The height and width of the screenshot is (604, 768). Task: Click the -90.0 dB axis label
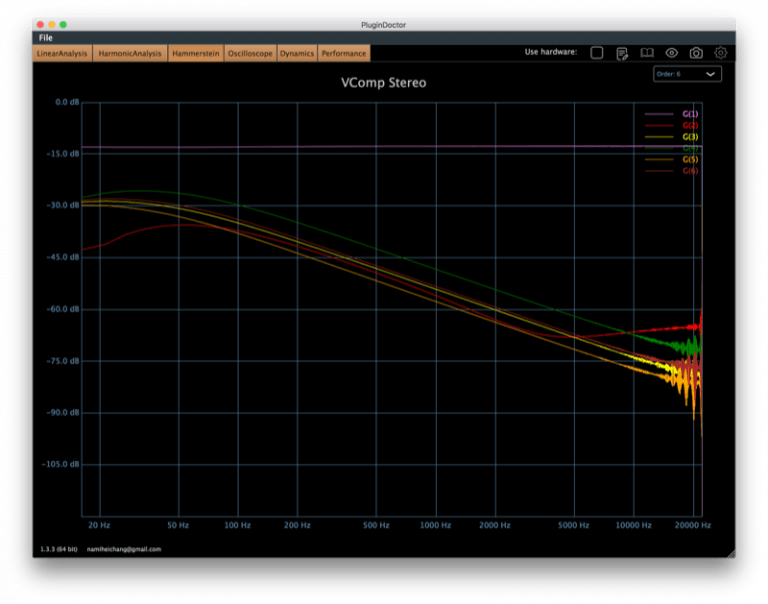(63, 412)
